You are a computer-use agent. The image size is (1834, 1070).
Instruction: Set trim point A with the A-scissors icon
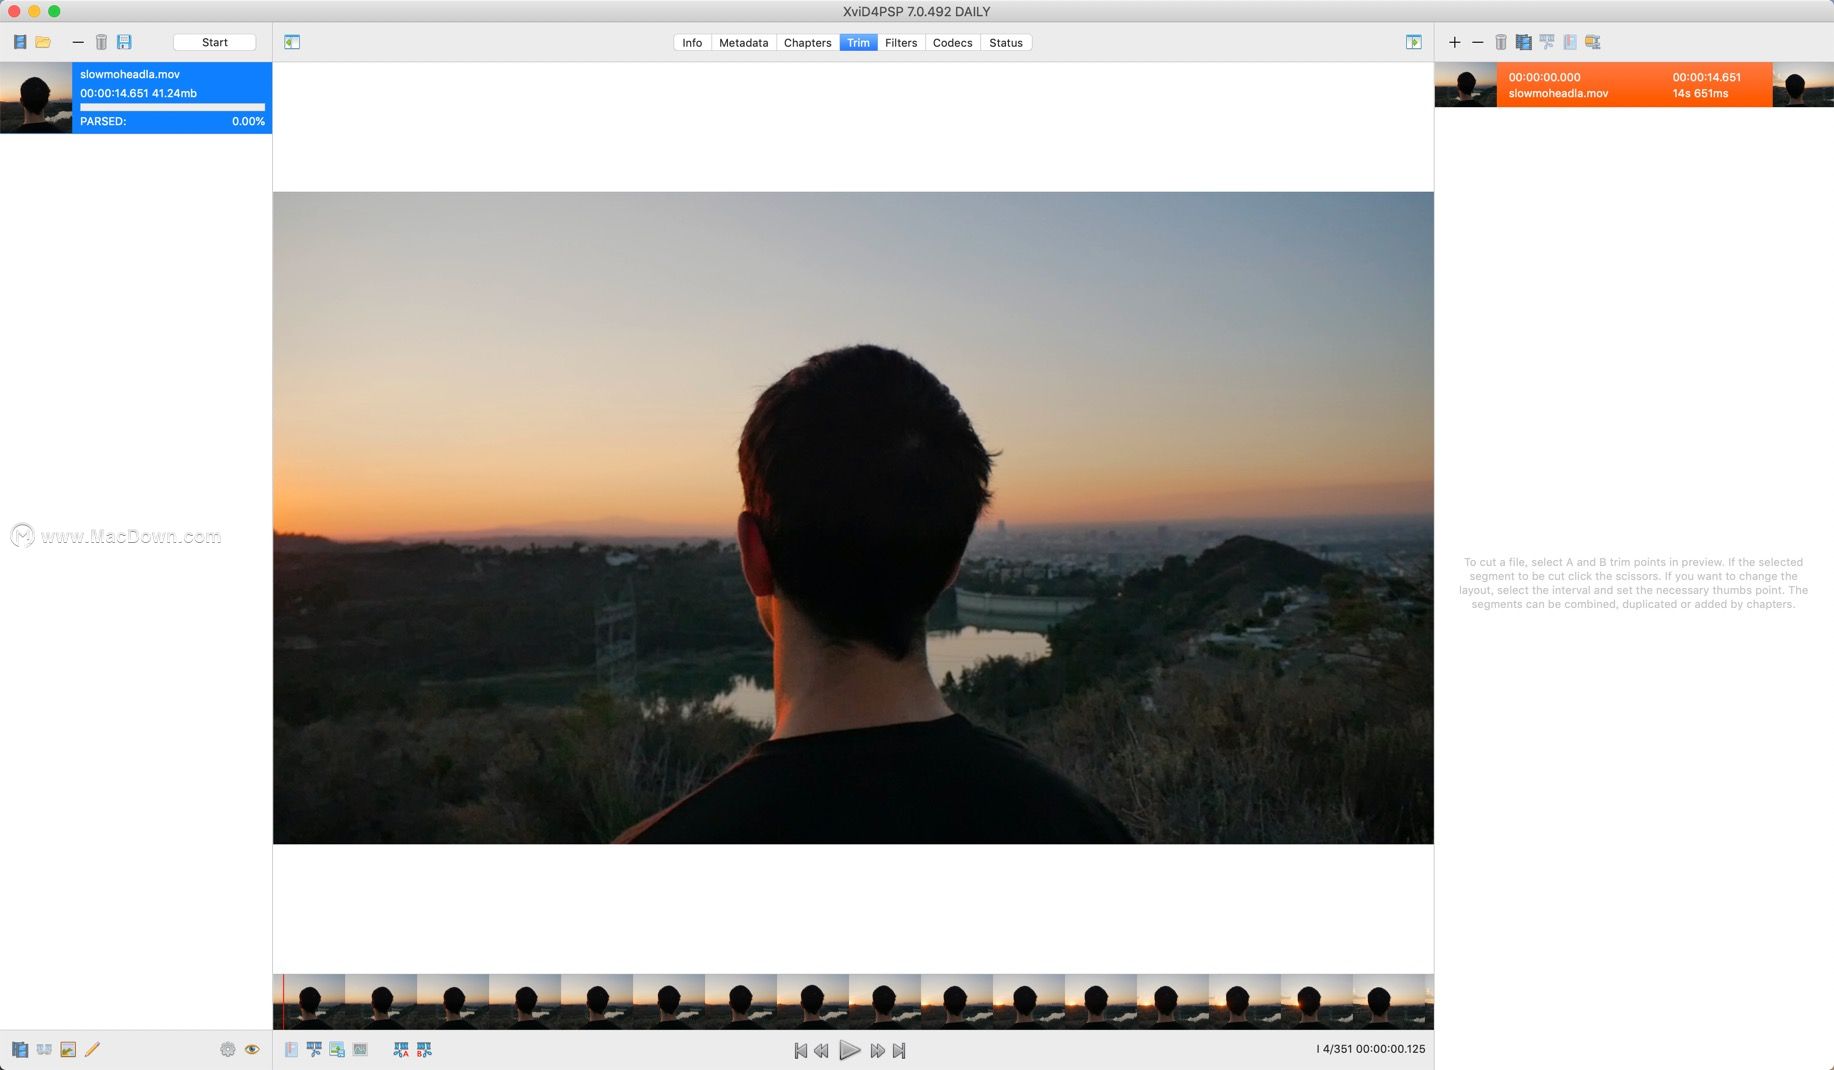point(402,1050)
